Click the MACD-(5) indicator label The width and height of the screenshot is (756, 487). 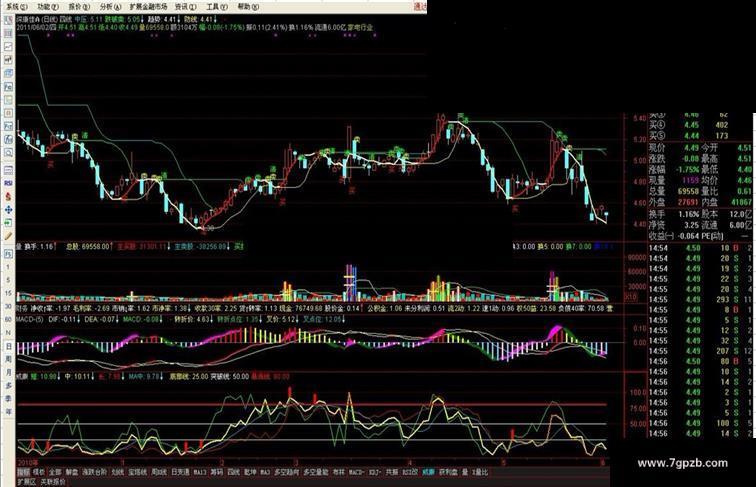point(30,319)
